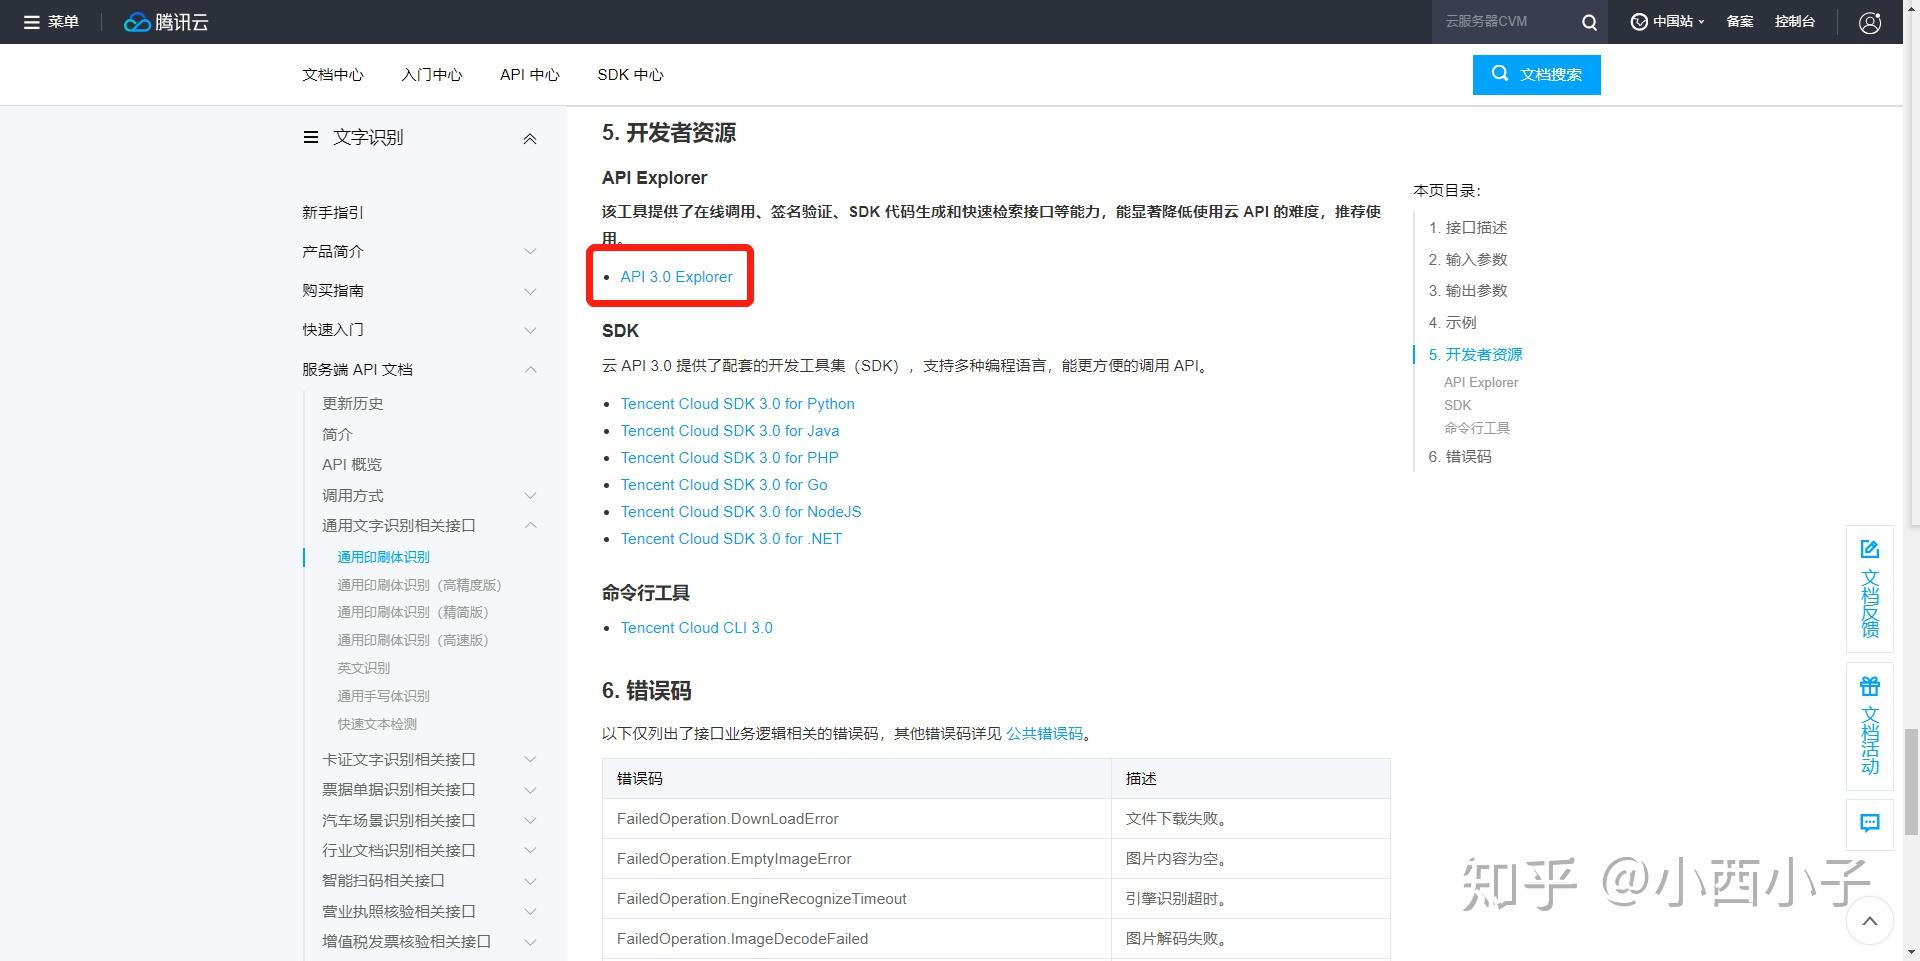Click the 文档反馈 edit icon
This screenshot has width=1920, height=961.
tap(1869, 549)
